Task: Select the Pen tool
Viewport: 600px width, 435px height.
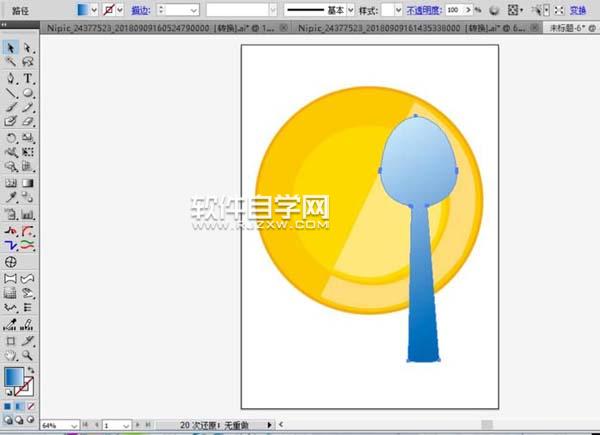Action: coord(10,77)
